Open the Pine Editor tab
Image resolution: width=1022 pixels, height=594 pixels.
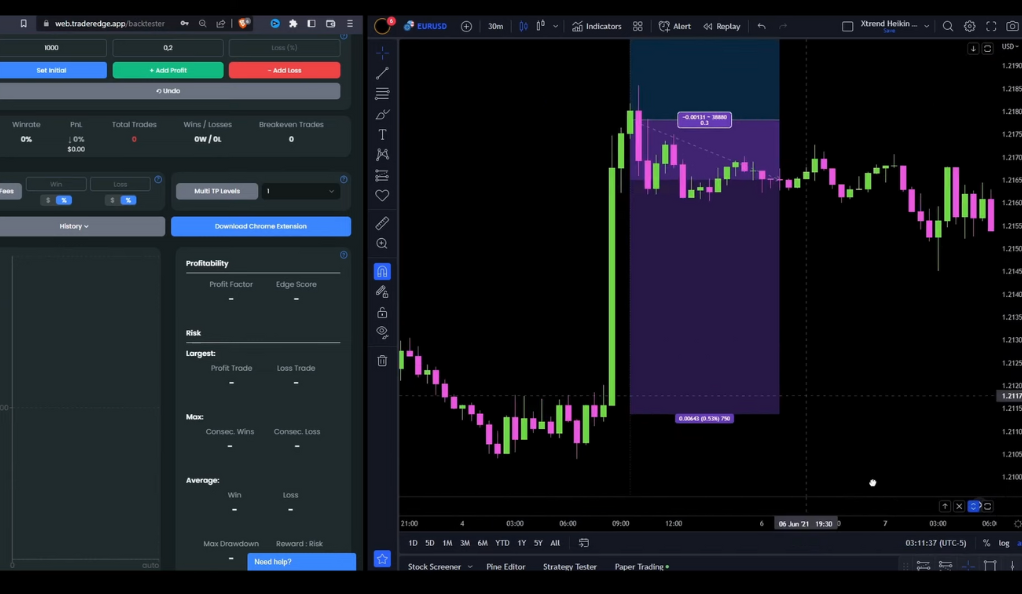click(x=505, y=567)
